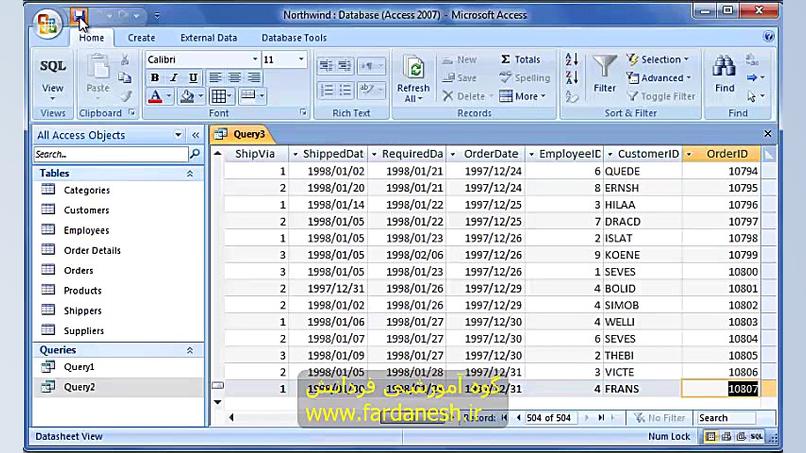Collapse the Tables group
Screen dimensions: 806x453
tap(190, 174)
